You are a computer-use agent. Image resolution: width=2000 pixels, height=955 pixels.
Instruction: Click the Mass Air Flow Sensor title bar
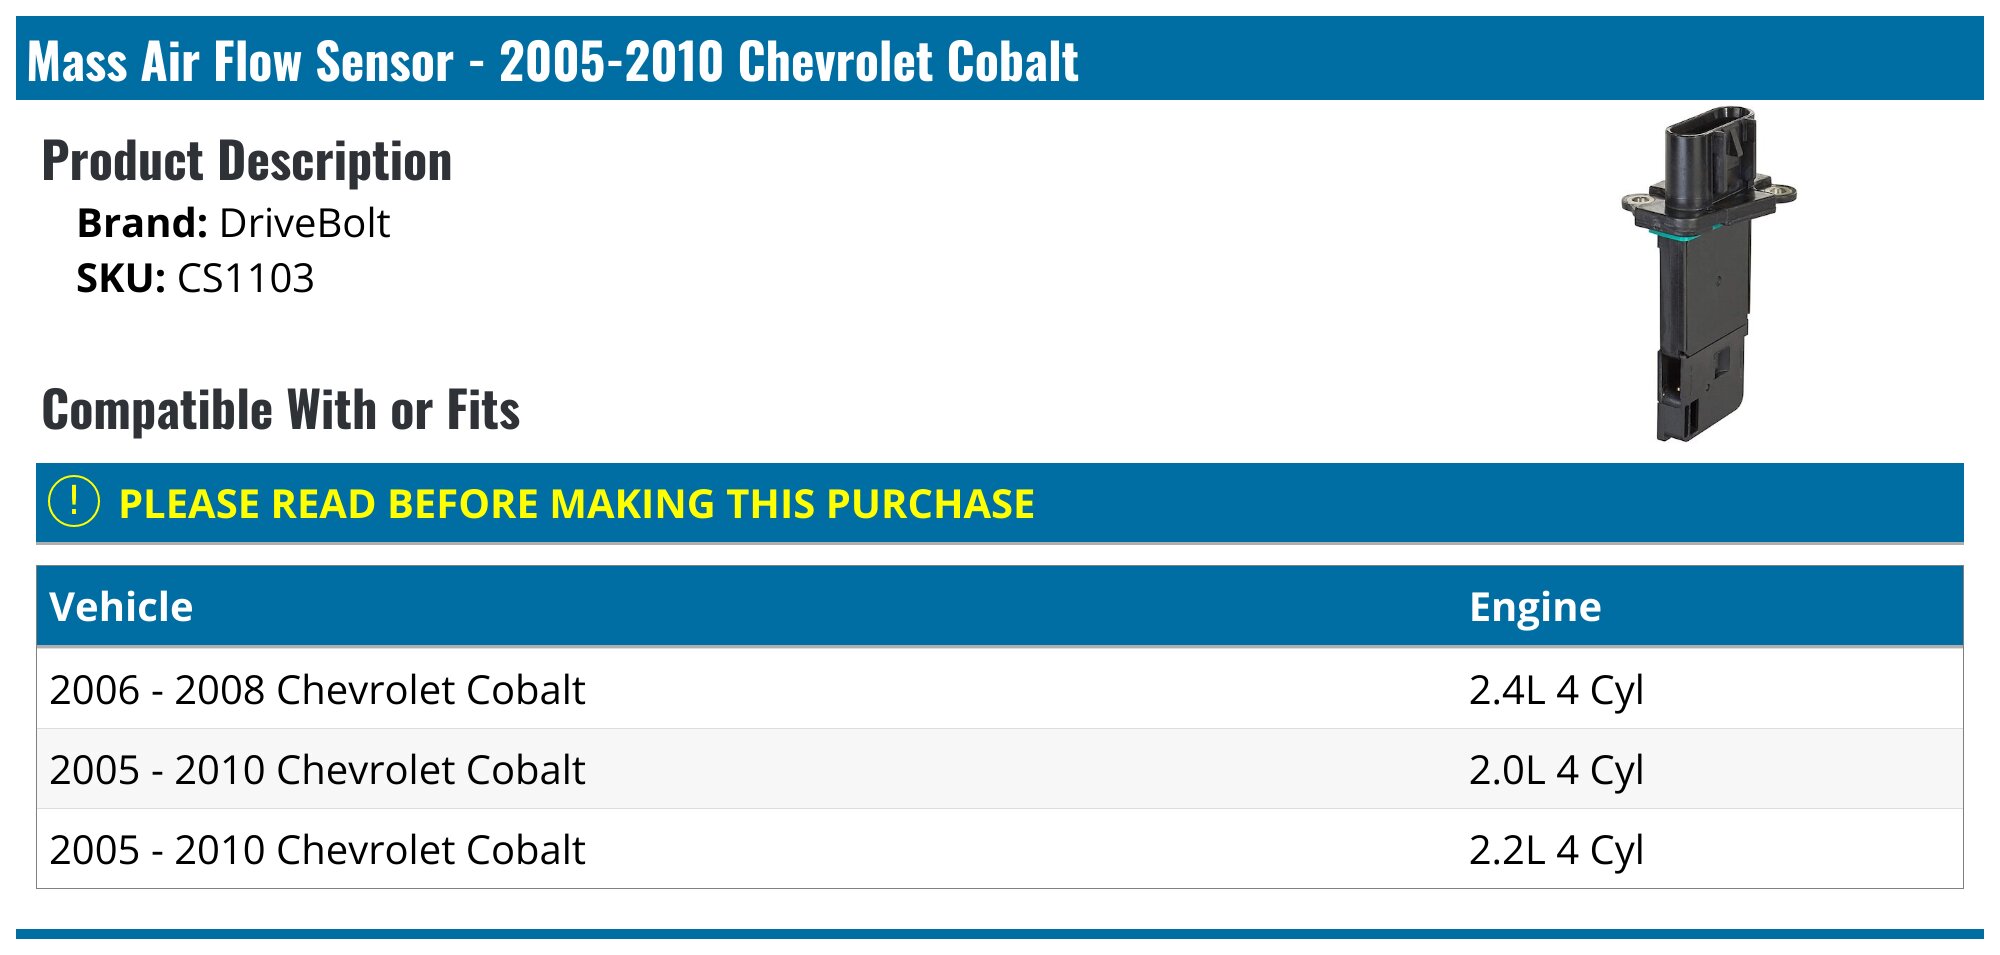point(552,61)
